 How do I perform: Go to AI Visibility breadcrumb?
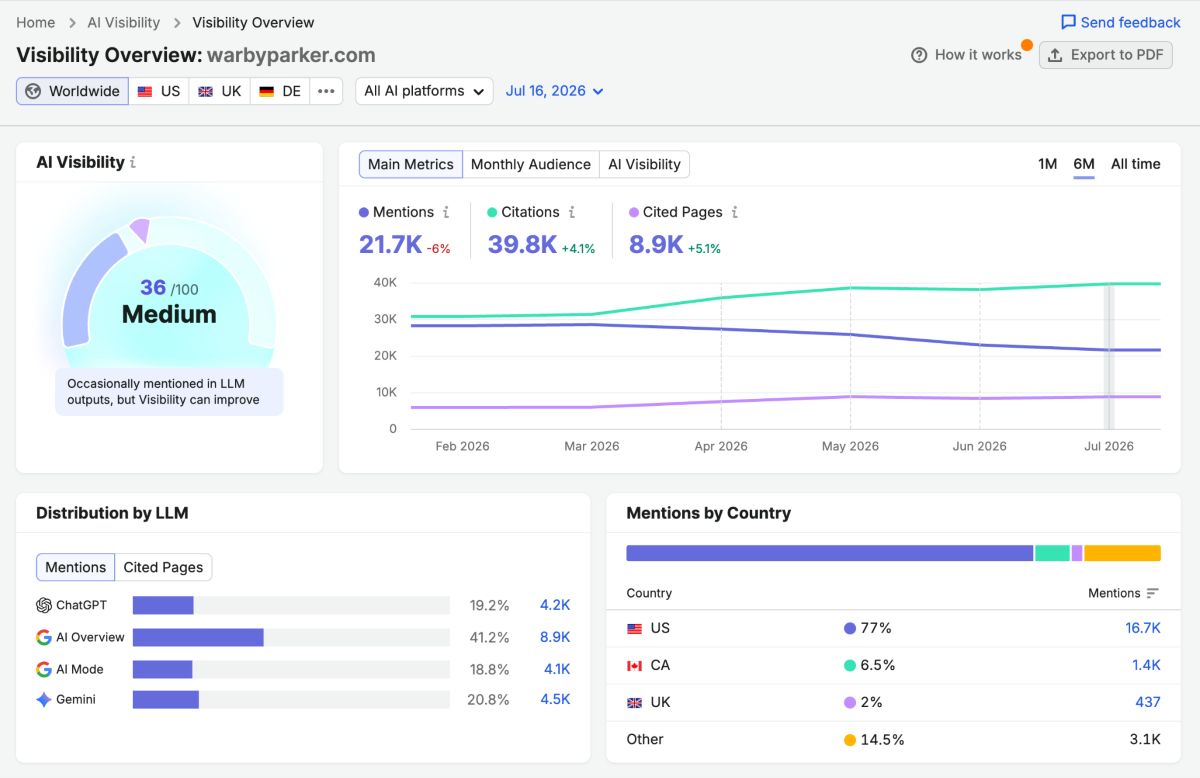click(124, 22)
